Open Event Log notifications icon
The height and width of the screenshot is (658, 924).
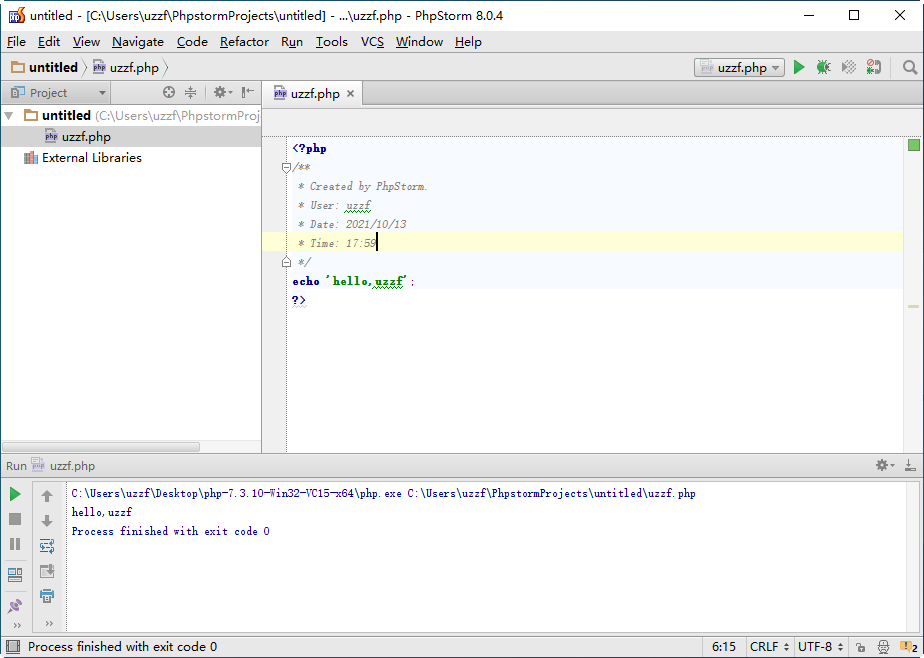pos(908,647)
